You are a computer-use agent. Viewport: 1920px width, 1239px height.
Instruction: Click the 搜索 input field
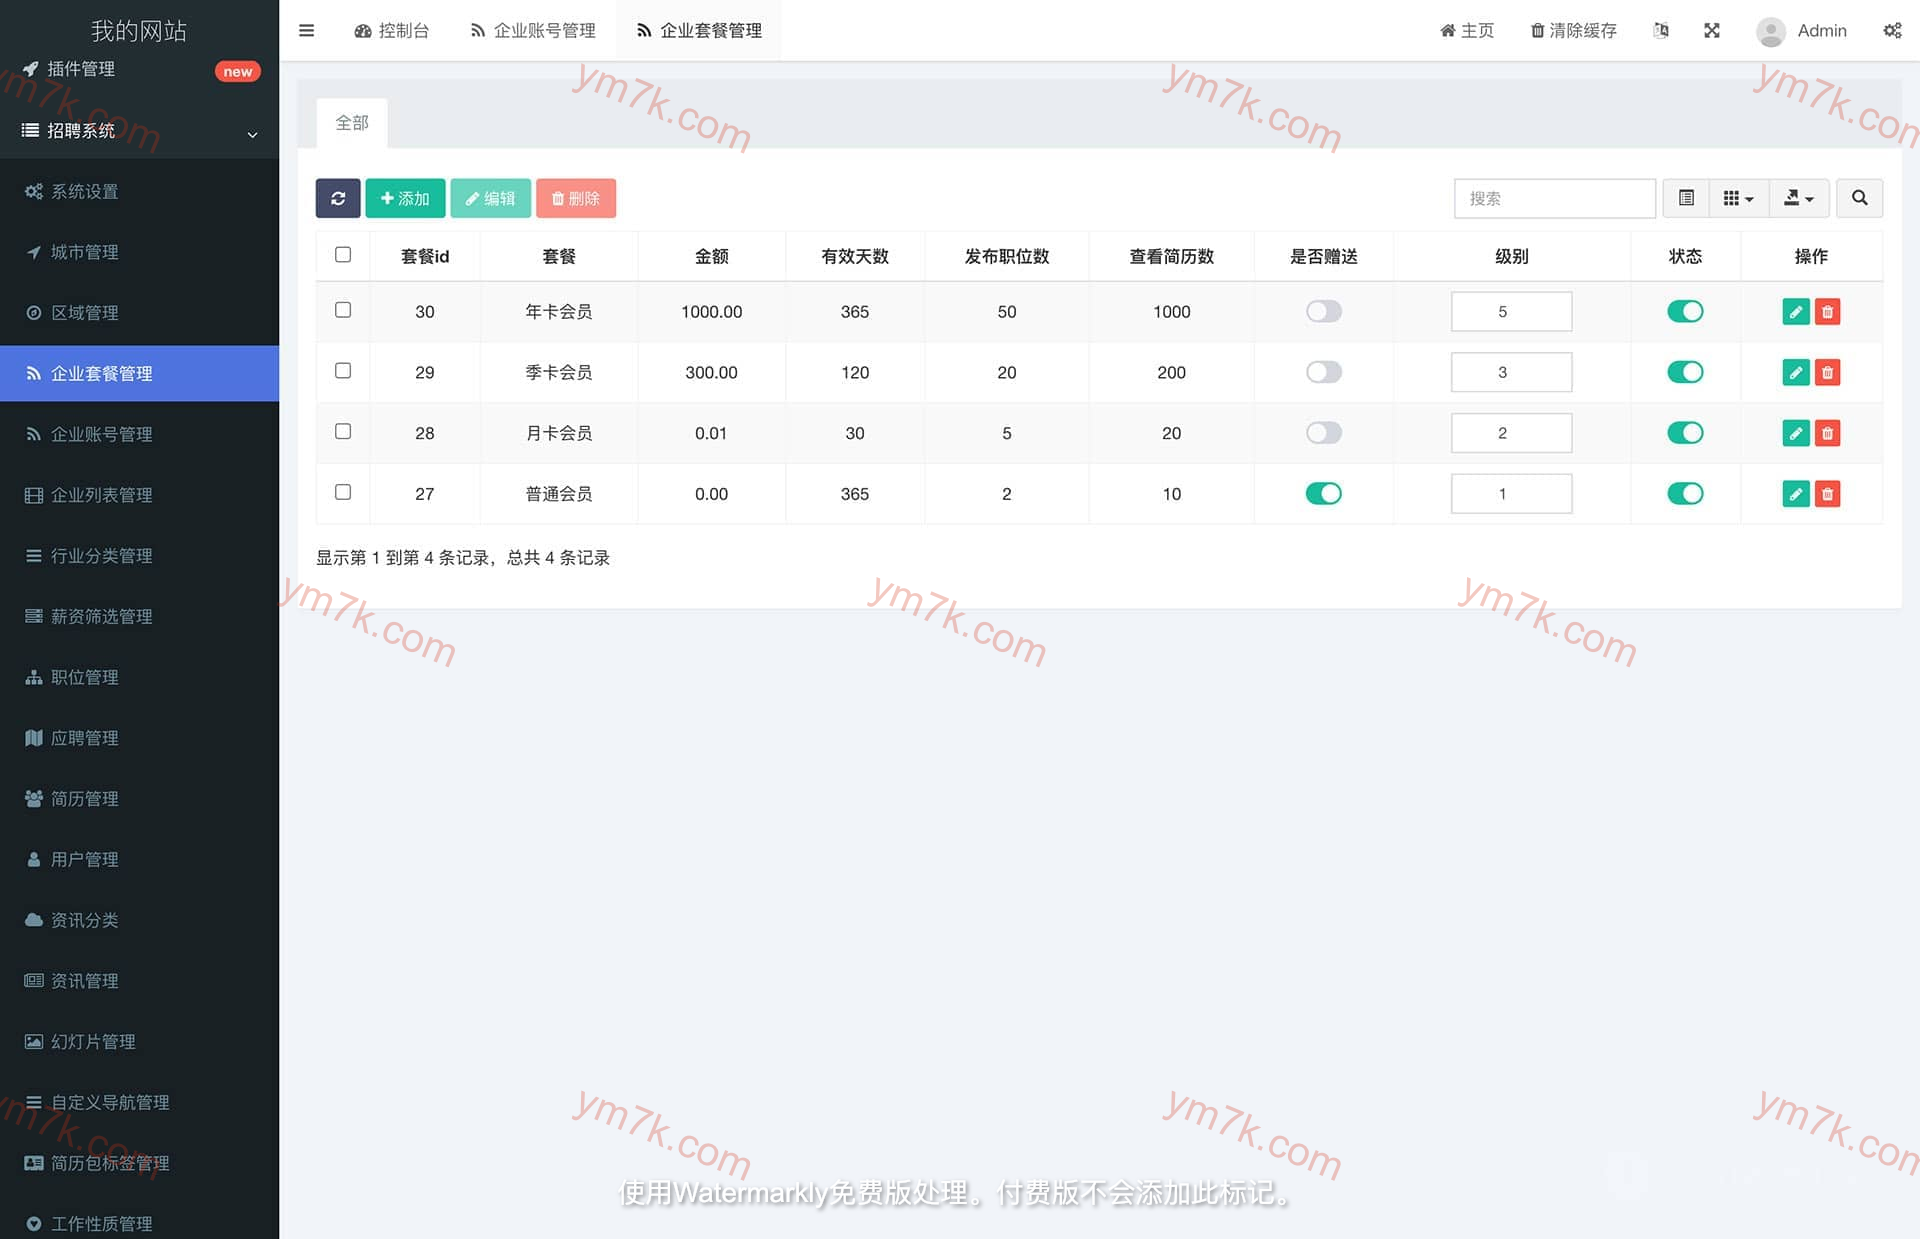coord(1555,198)
